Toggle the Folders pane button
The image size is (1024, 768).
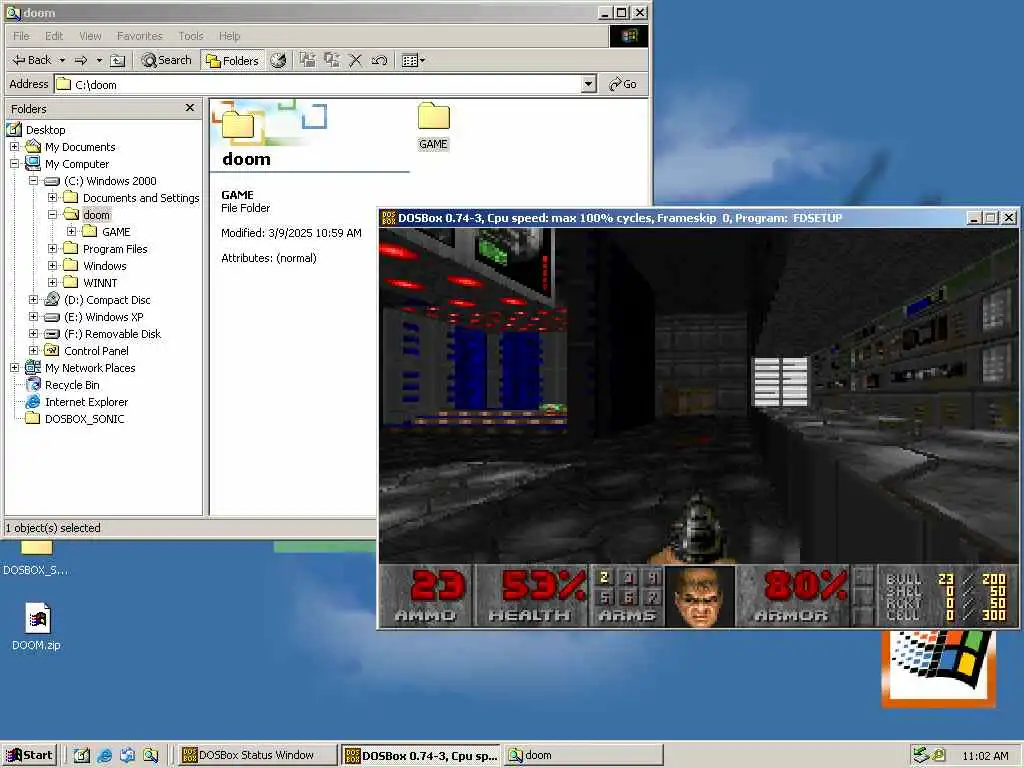(x=232, y=60)
